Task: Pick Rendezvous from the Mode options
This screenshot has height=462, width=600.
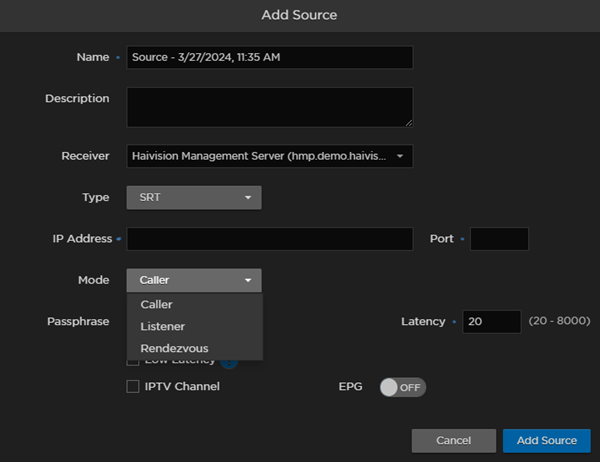Action: [174, 348]
